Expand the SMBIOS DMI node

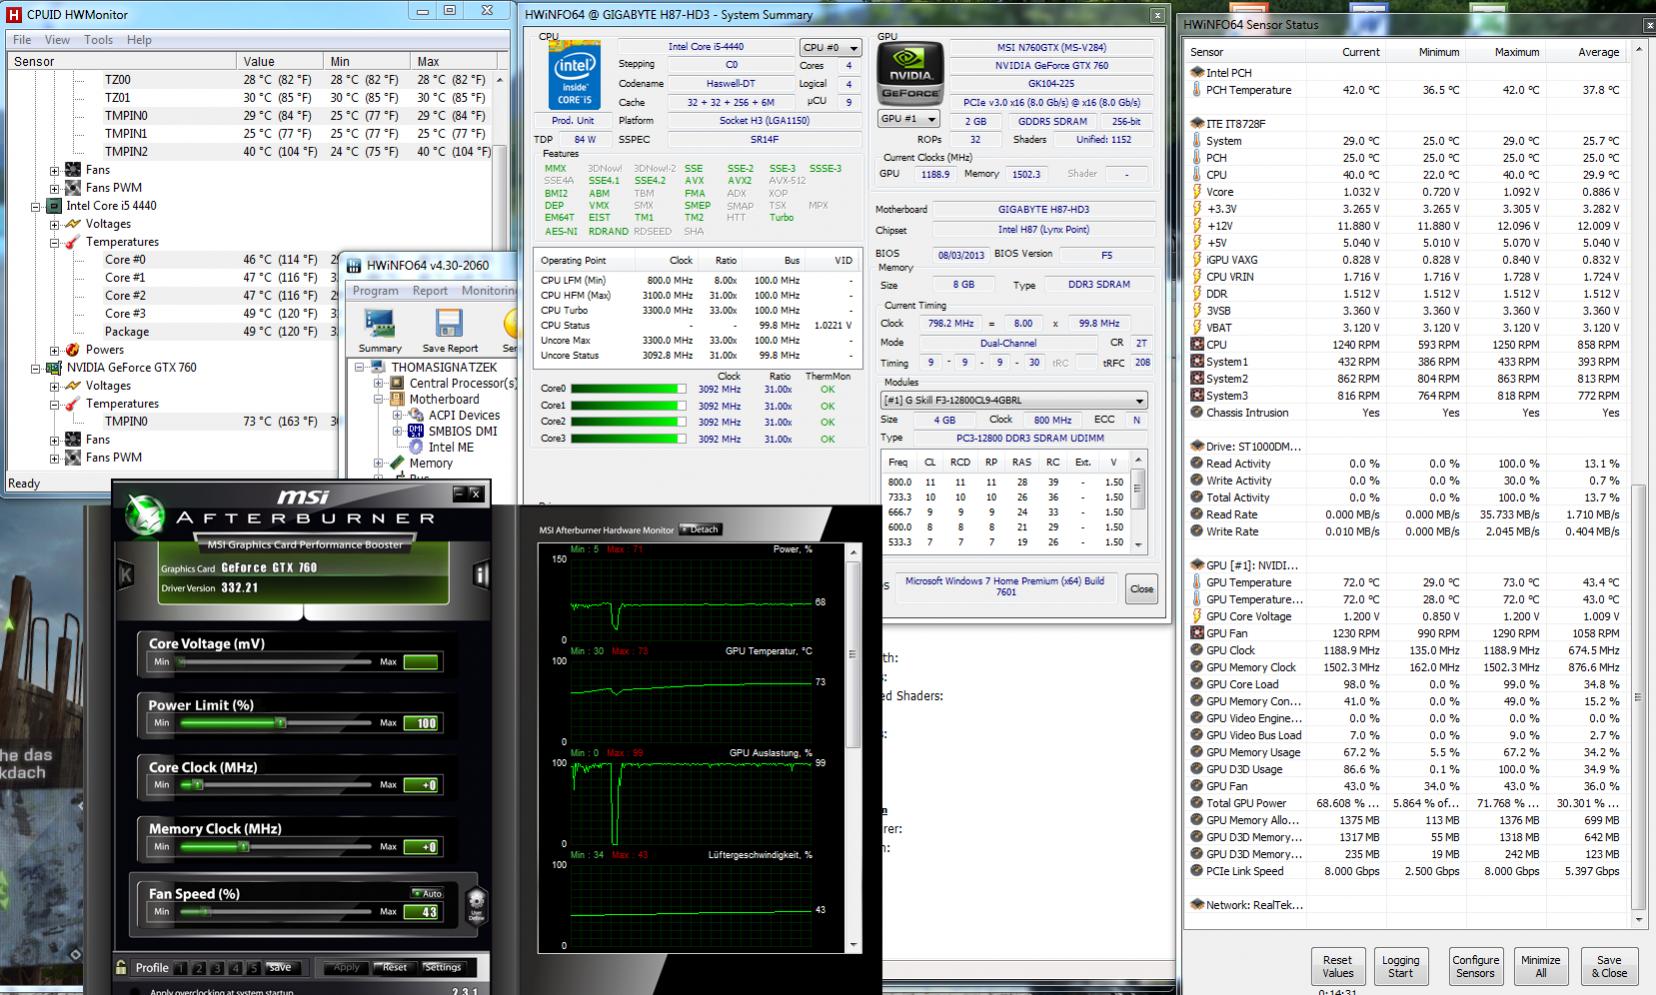pos(398,431)
